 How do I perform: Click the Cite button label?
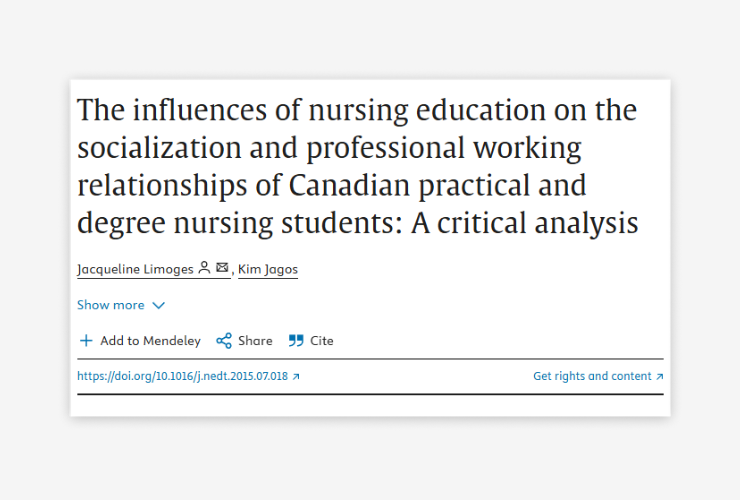(322, 340)
